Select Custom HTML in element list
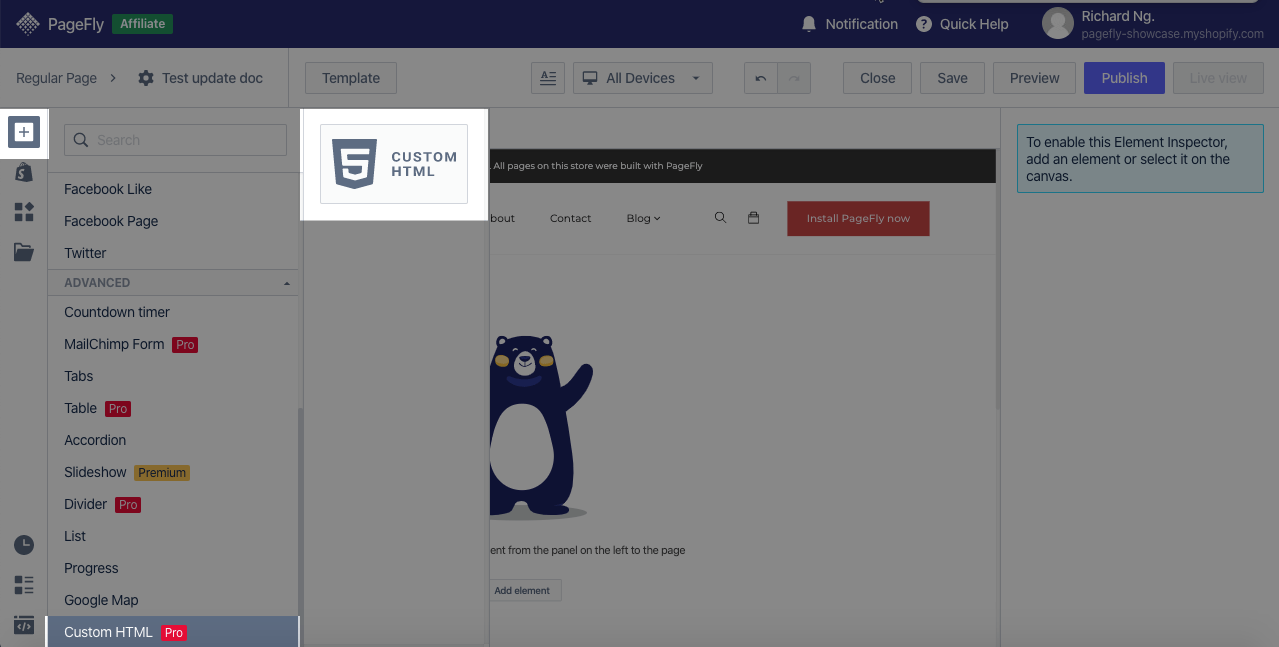This screenshot has height=647, width=1279. [x=173, y=632]
